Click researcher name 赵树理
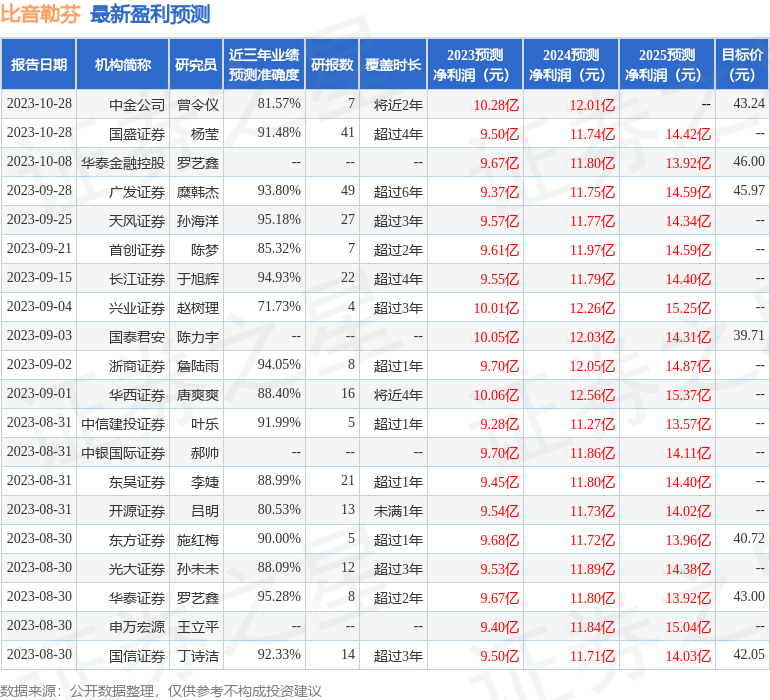Viewport: 770px width, 700px height. (197, 308)
